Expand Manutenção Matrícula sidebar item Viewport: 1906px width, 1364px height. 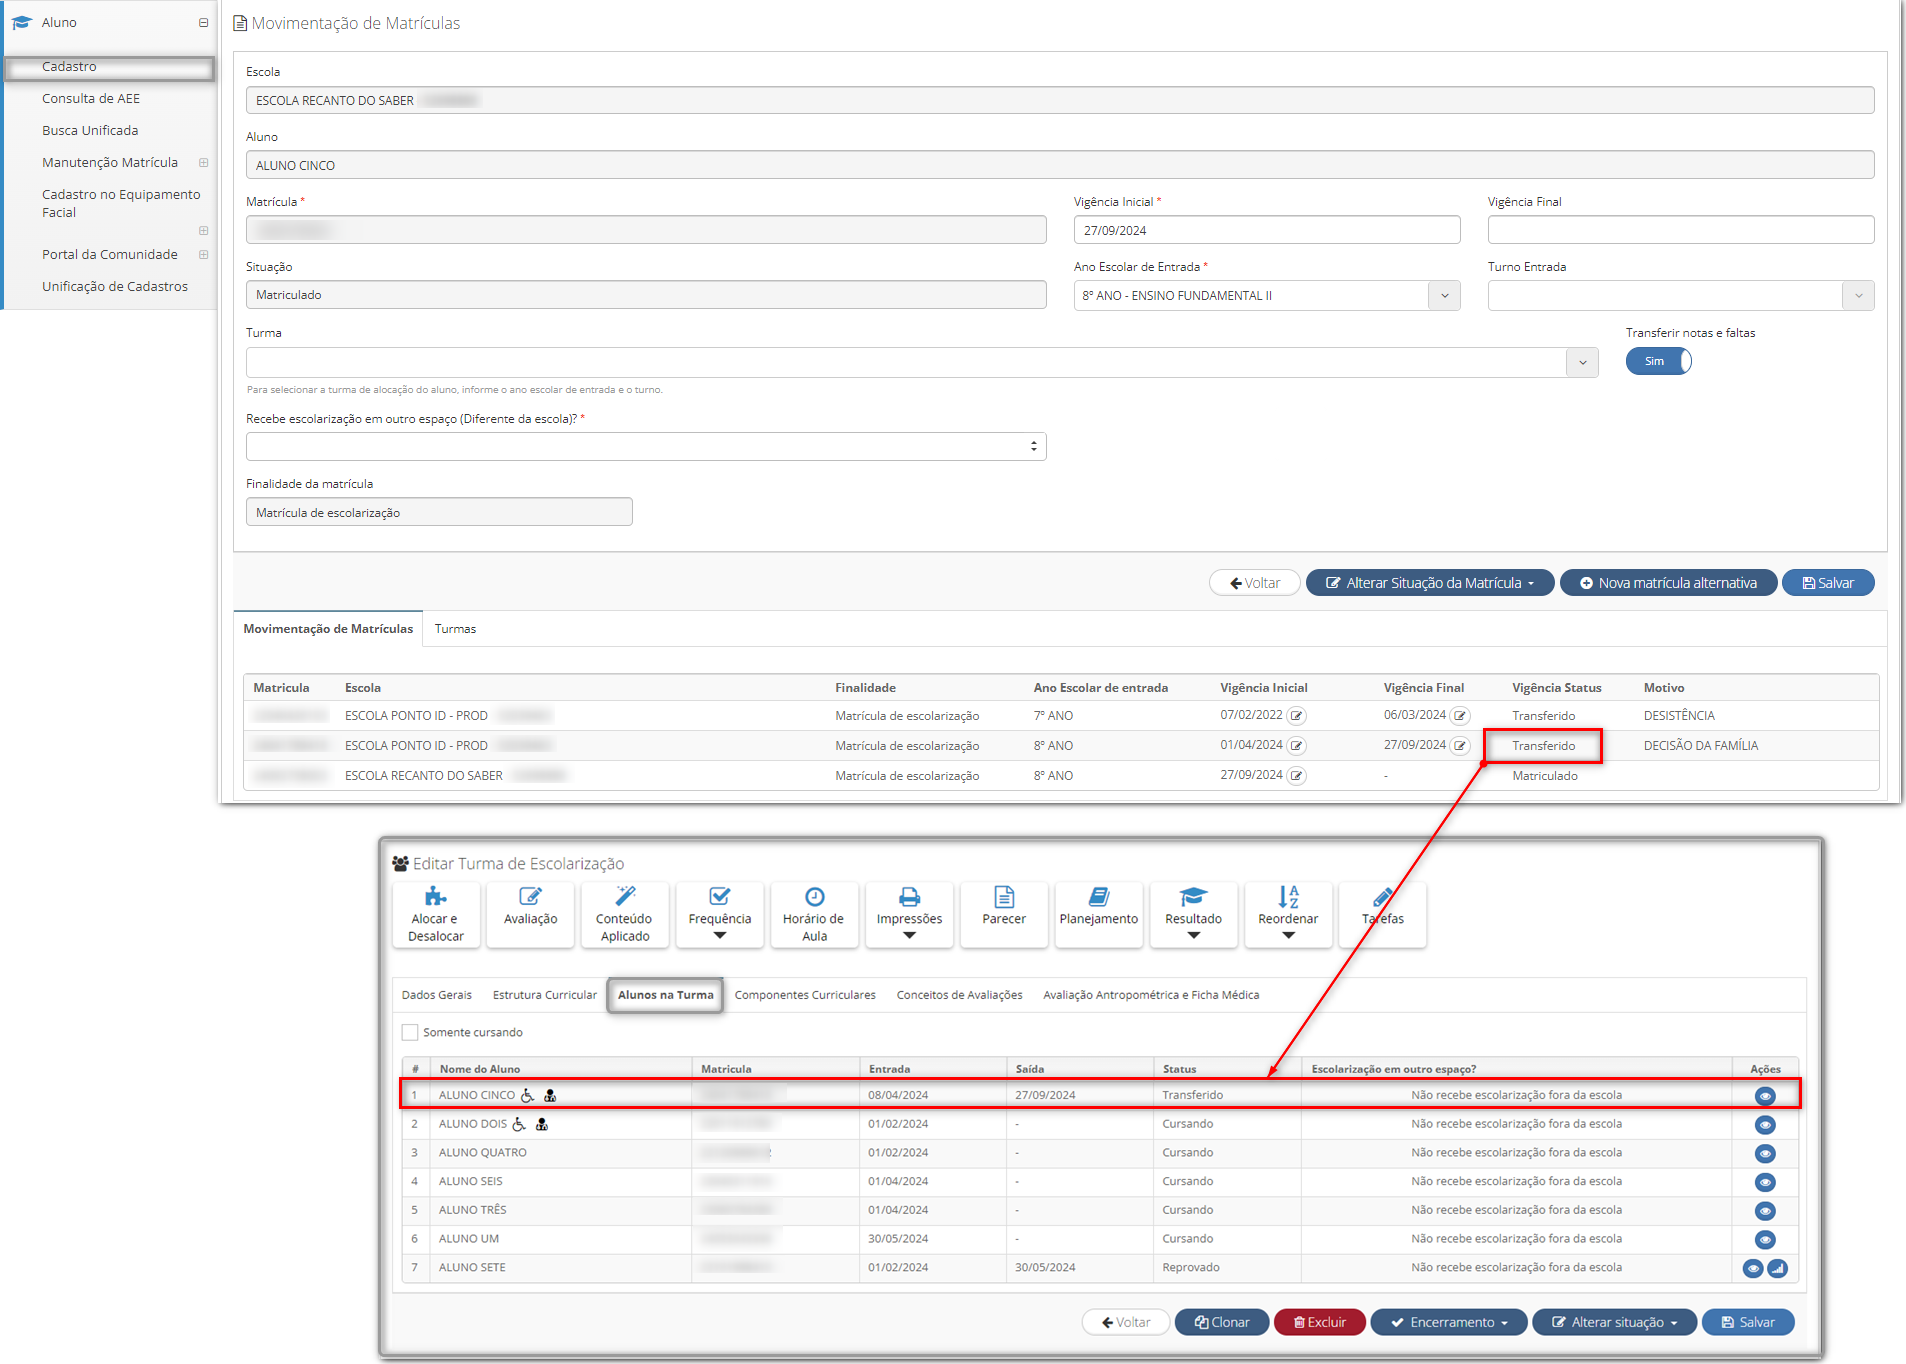tap(203, 162)
